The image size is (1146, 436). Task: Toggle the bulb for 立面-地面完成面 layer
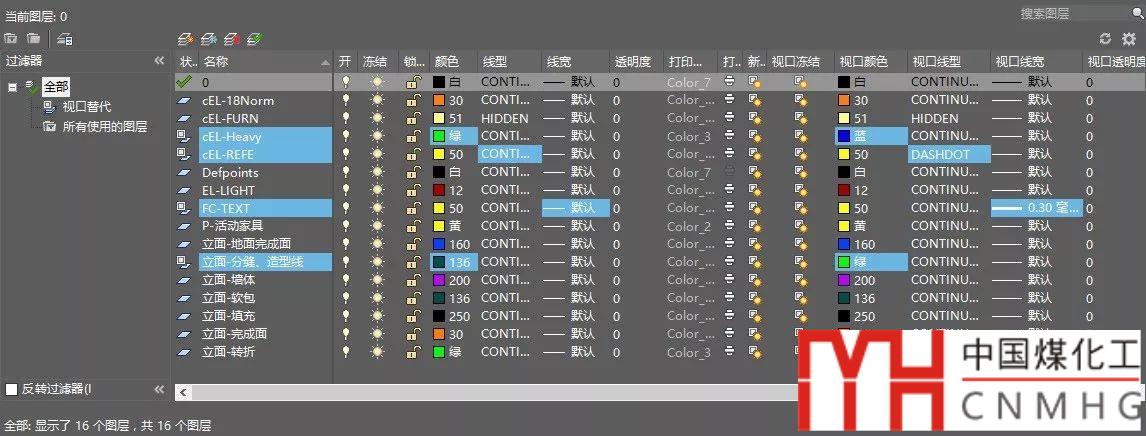(346, 244)
